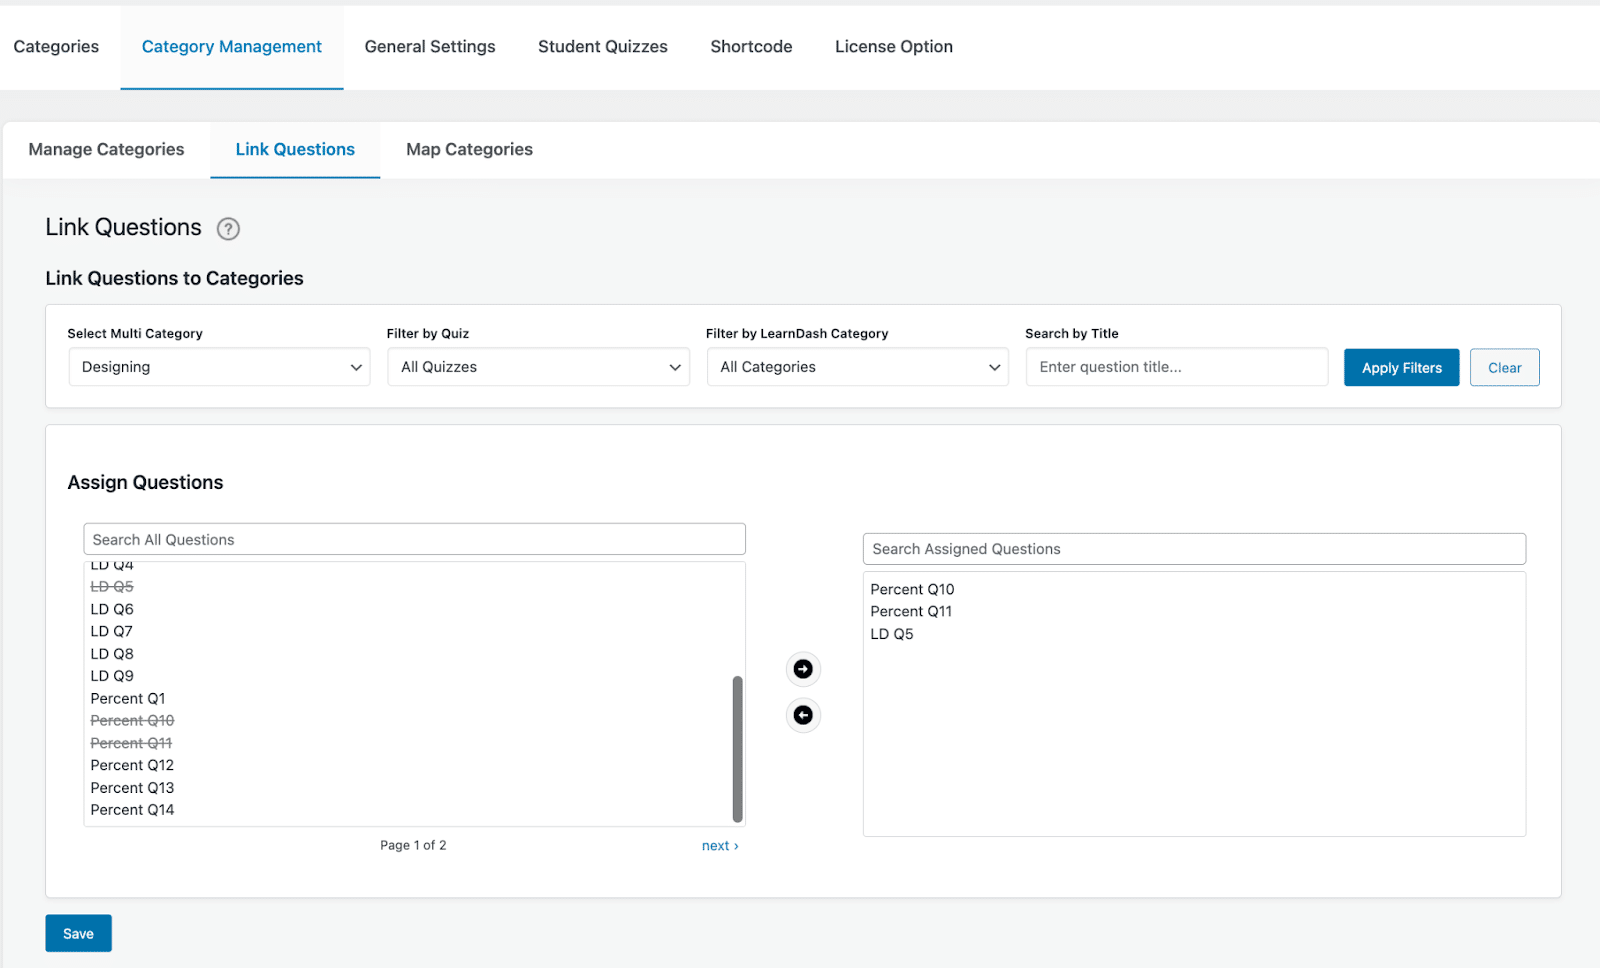Open the Shortcode tab
The width and height of the screenshot is (1600, 968).
(x=751, y=47)
